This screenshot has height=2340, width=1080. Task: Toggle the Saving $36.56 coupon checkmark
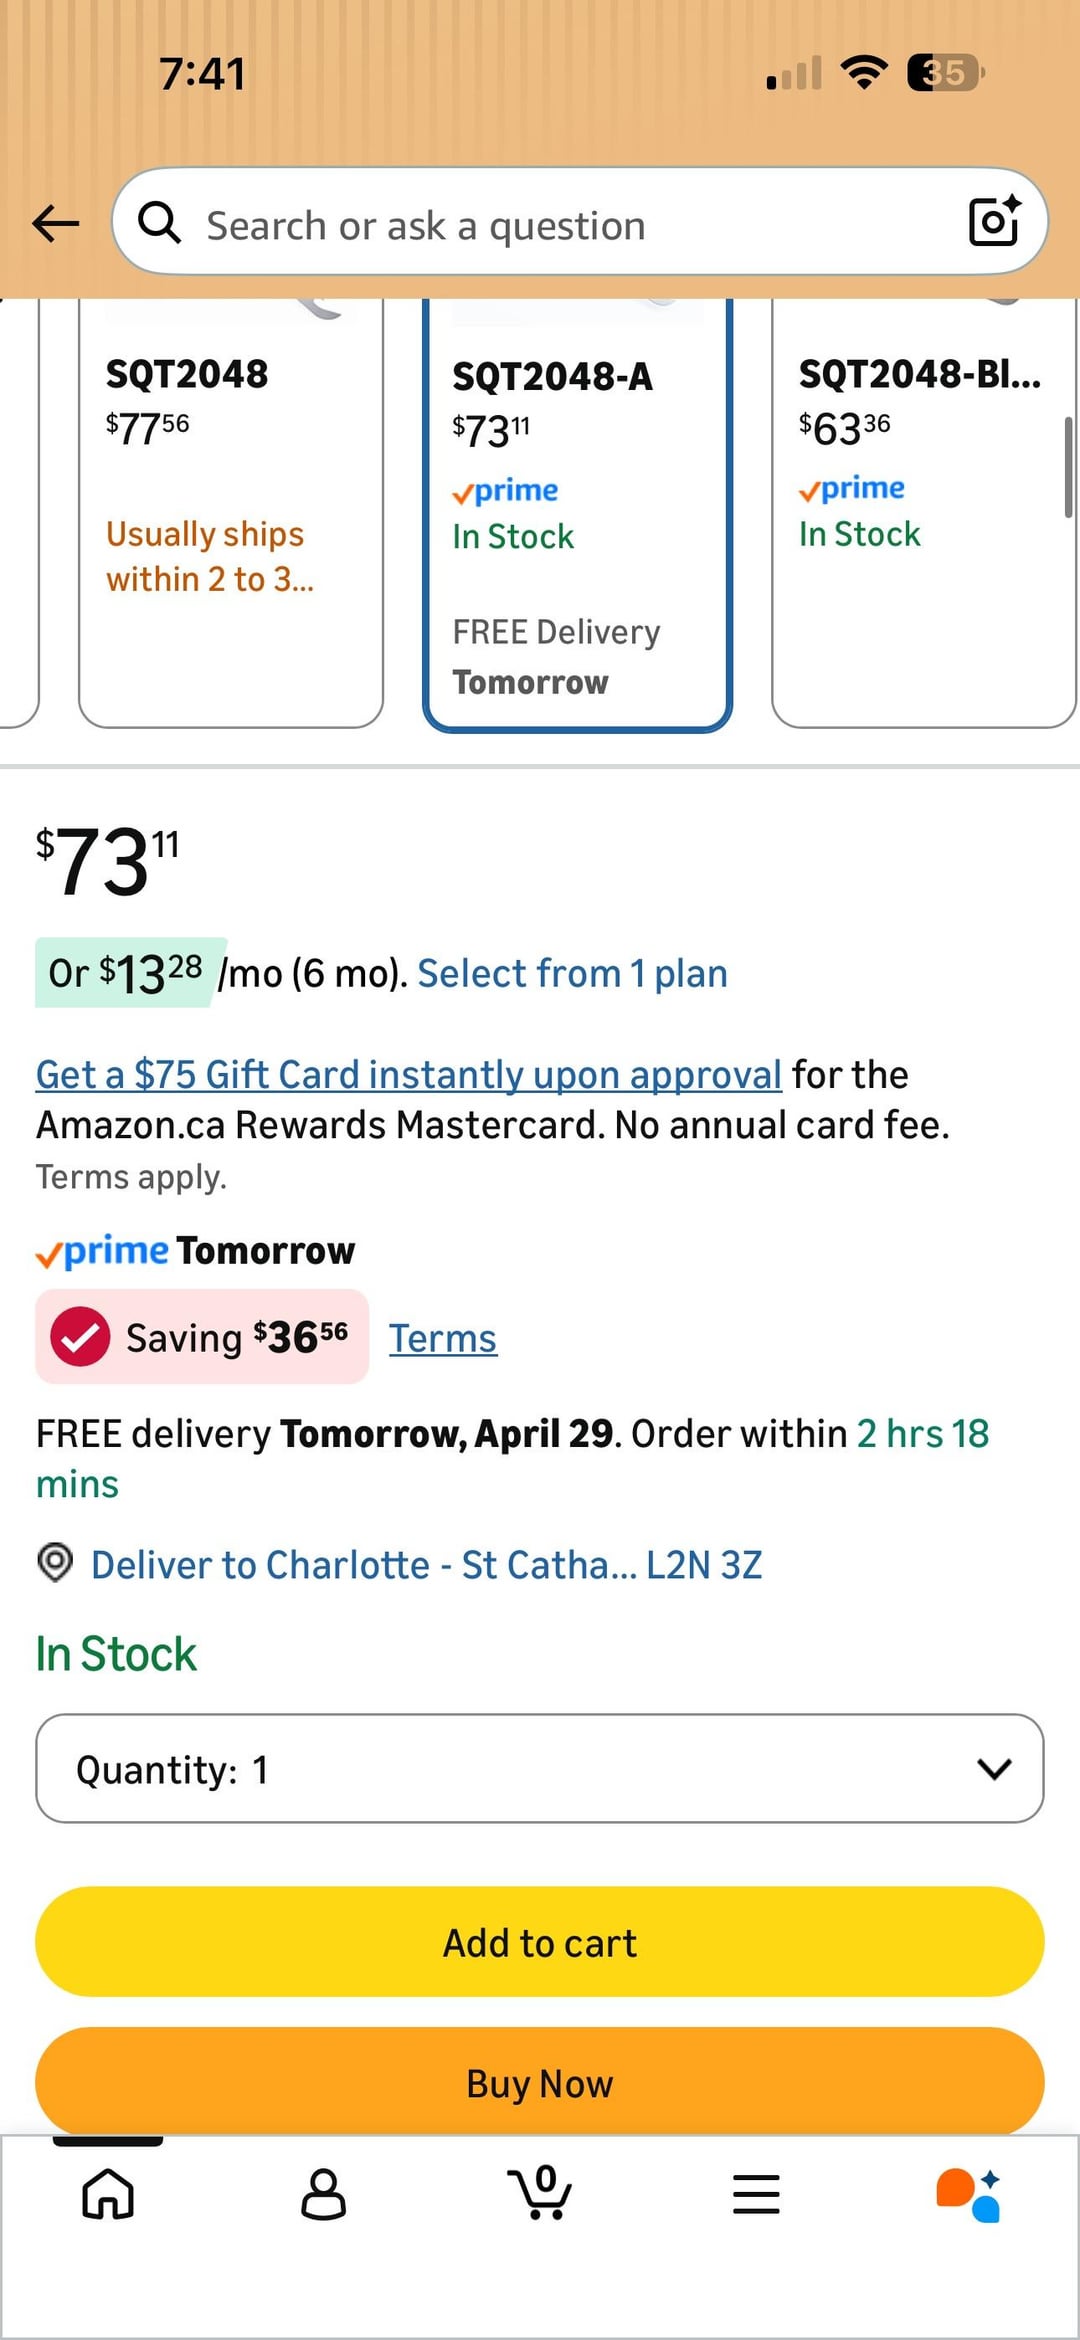coord(80,1337)
